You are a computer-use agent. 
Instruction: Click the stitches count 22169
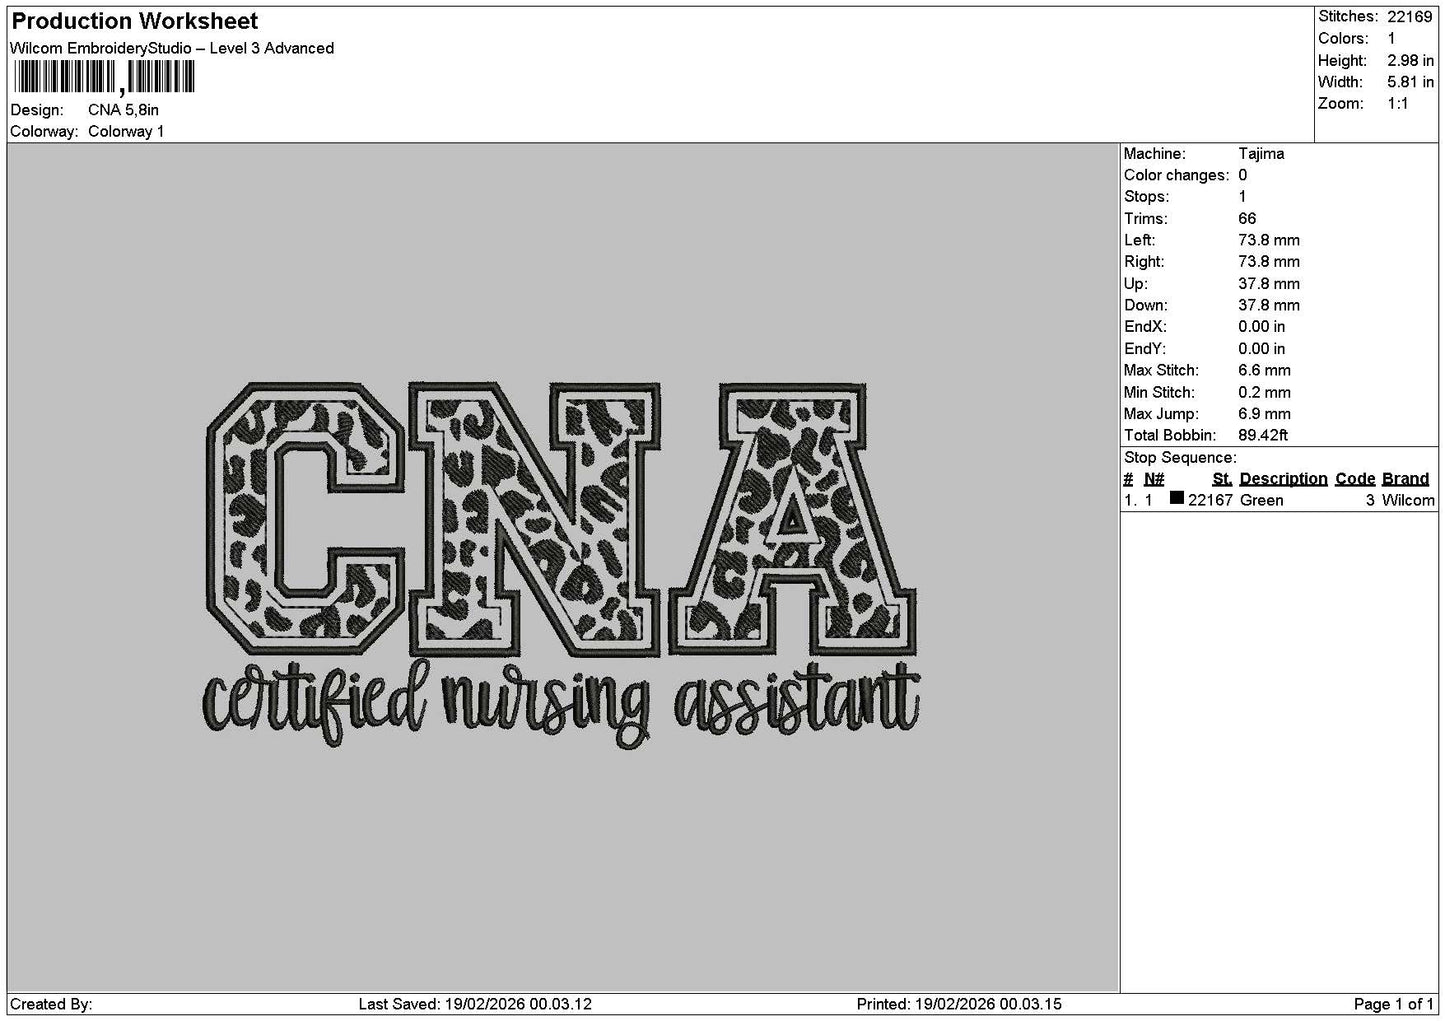[x=1410, y=17]
